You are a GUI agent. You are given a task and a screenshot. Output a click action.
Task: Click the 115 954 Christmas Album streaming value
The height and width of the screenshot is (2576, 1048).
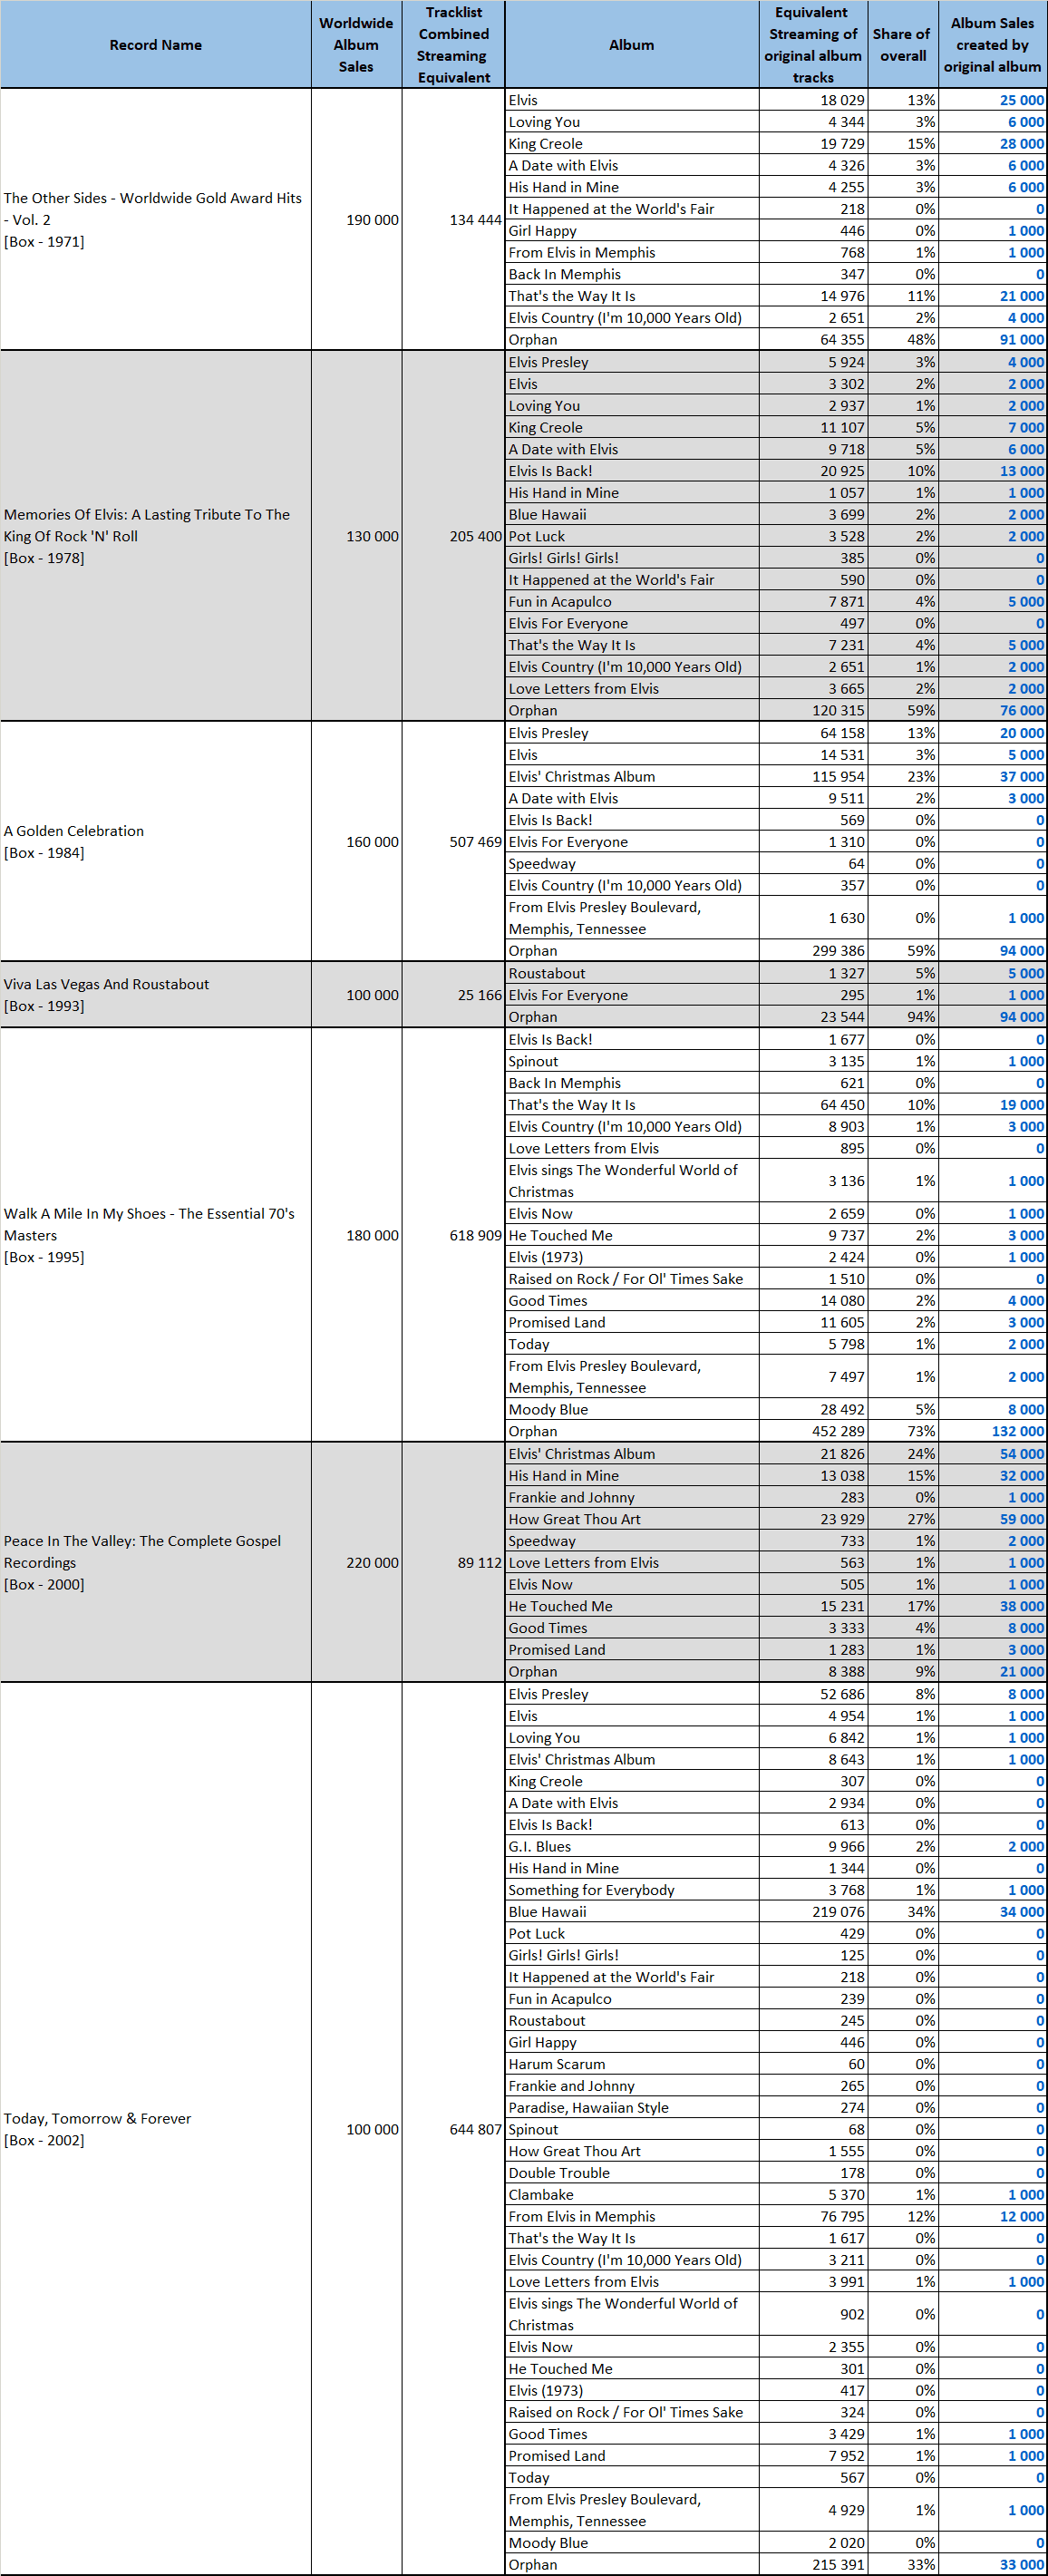pos(813,777)
